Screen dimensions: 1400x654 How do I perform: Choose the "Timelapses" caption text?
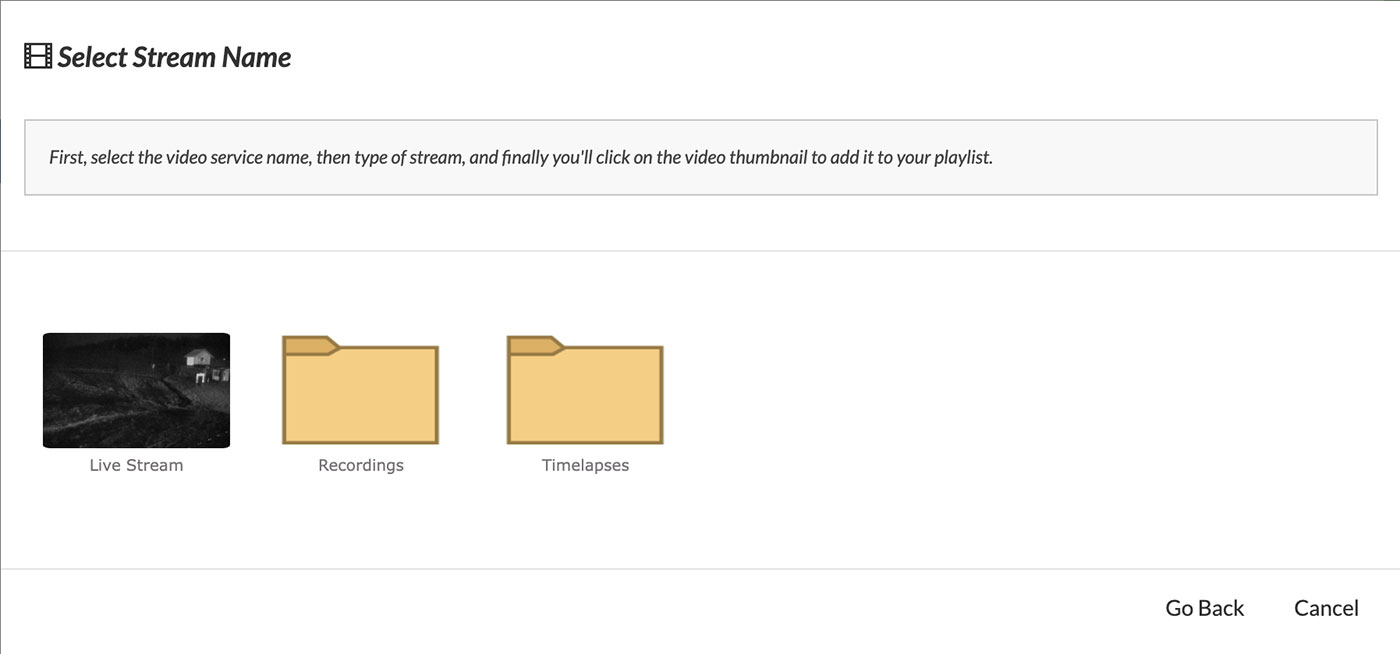(585, 465)
